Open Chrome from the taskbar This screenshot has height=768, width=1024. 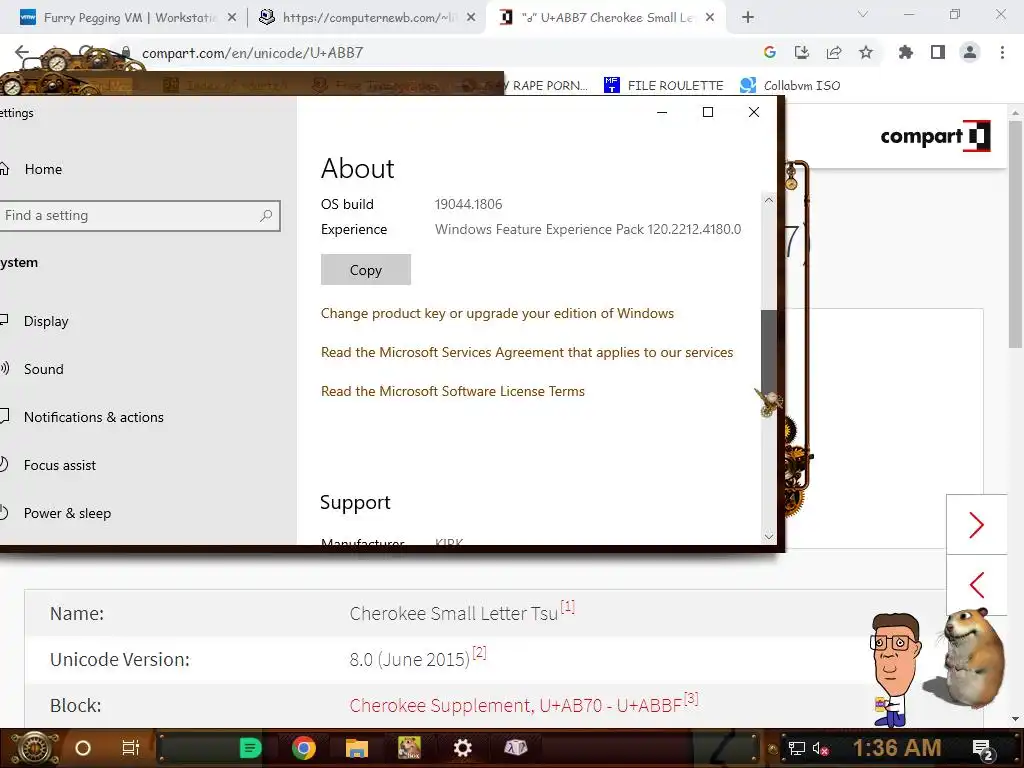304,748
